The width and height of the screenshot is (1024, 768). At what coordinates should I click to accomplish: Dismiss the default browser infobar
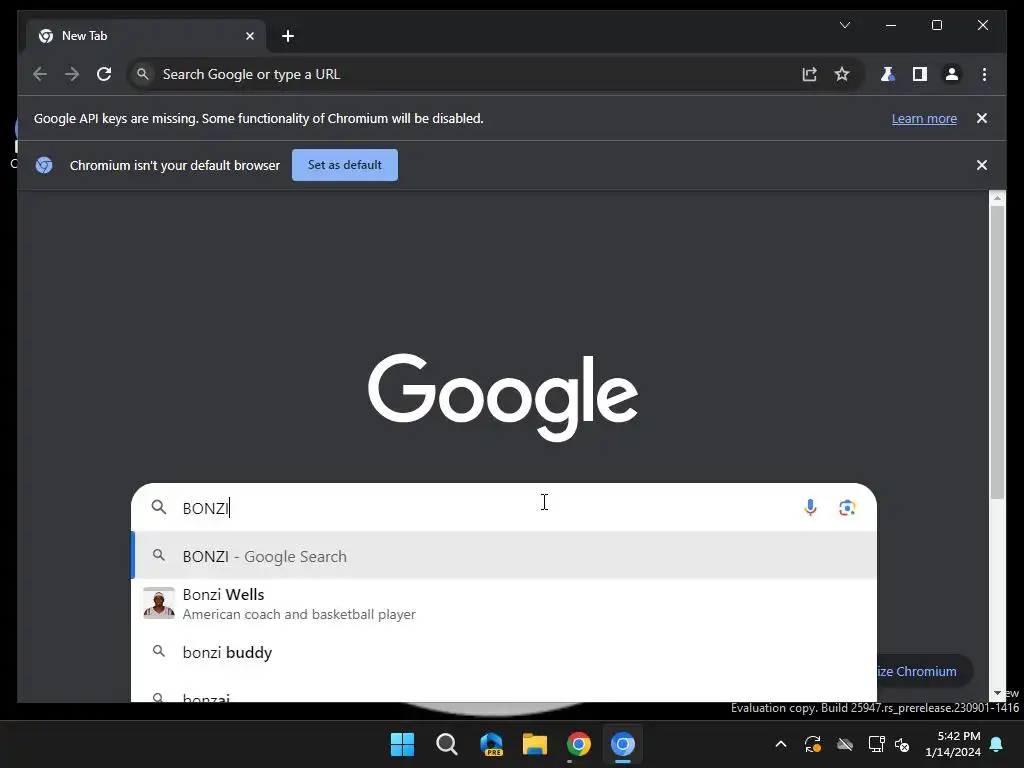[982, 165]
